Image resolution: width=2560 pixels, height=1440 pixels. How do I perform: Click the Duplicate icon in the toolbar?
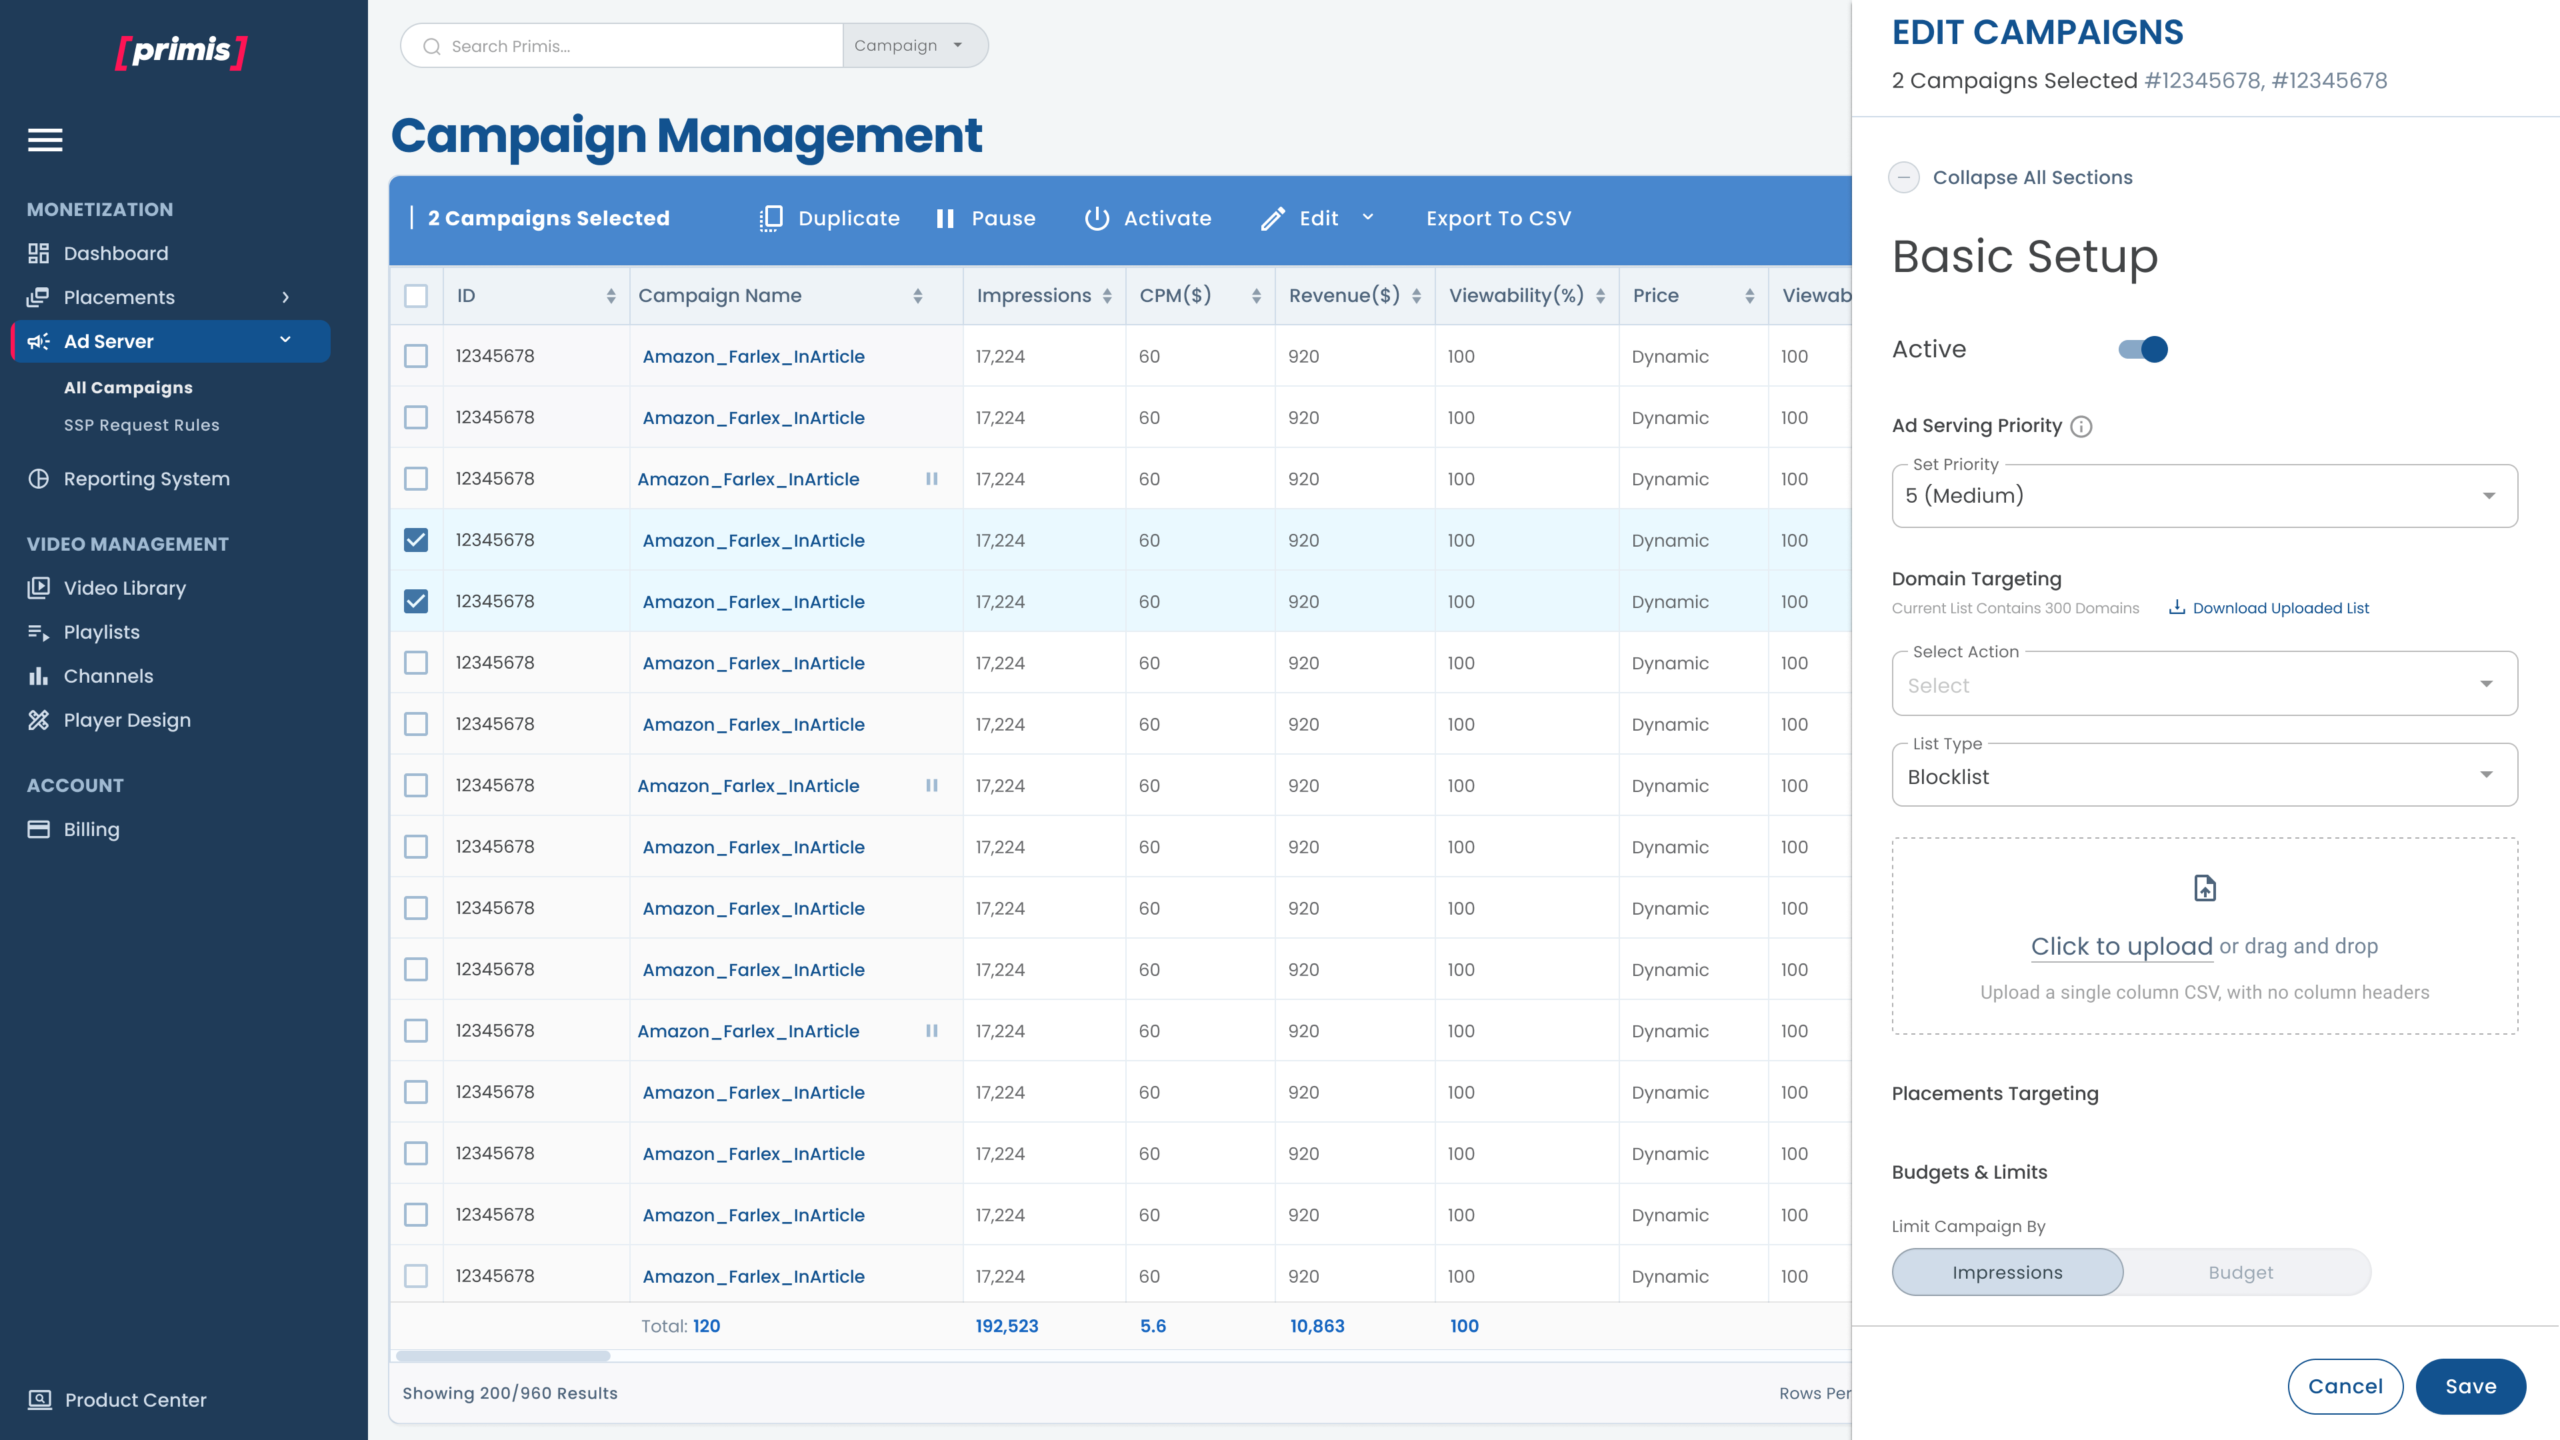click(770, 218)
